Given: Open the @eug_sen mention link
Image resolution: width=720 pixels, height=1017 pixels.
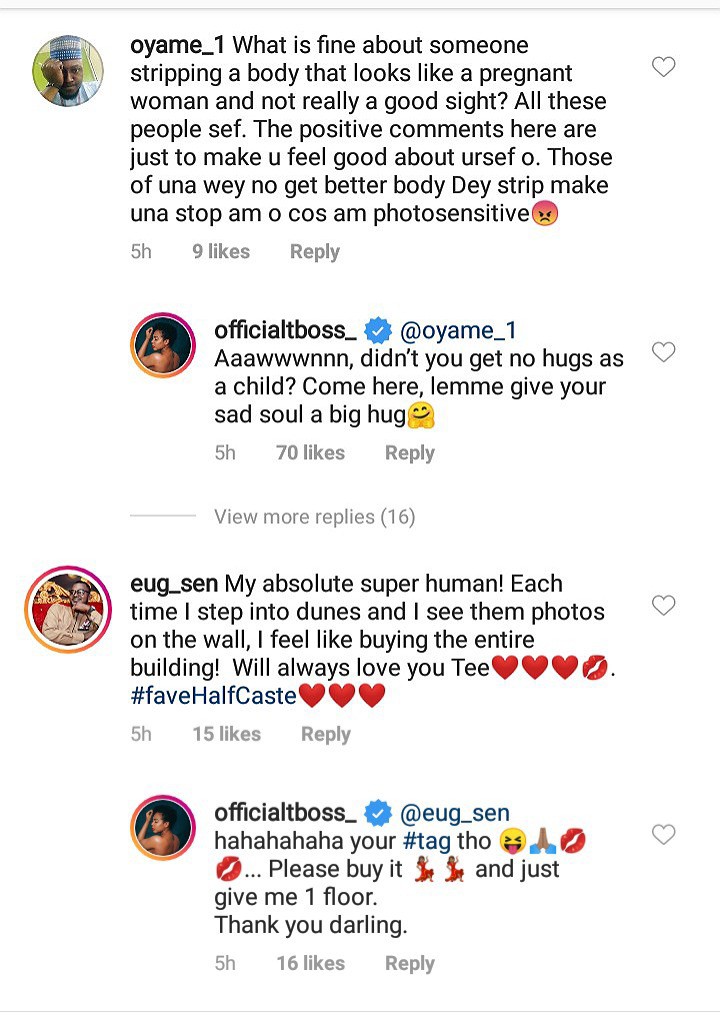Looking at the screenshot, I should pyautogui.click(x=455, y=813).
